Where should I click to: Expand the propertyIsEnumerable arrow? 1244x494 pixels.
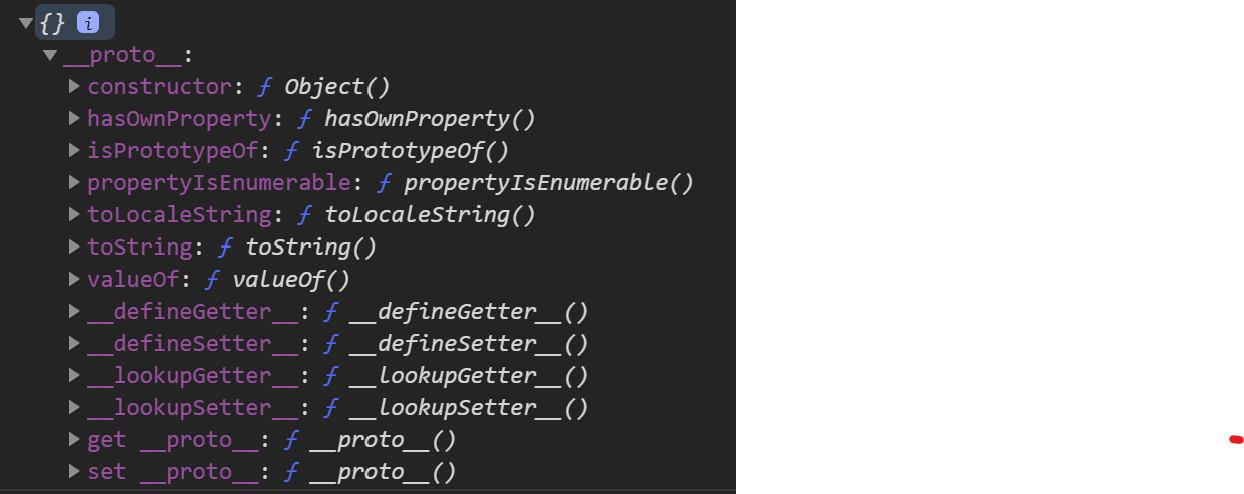point(74,182)
